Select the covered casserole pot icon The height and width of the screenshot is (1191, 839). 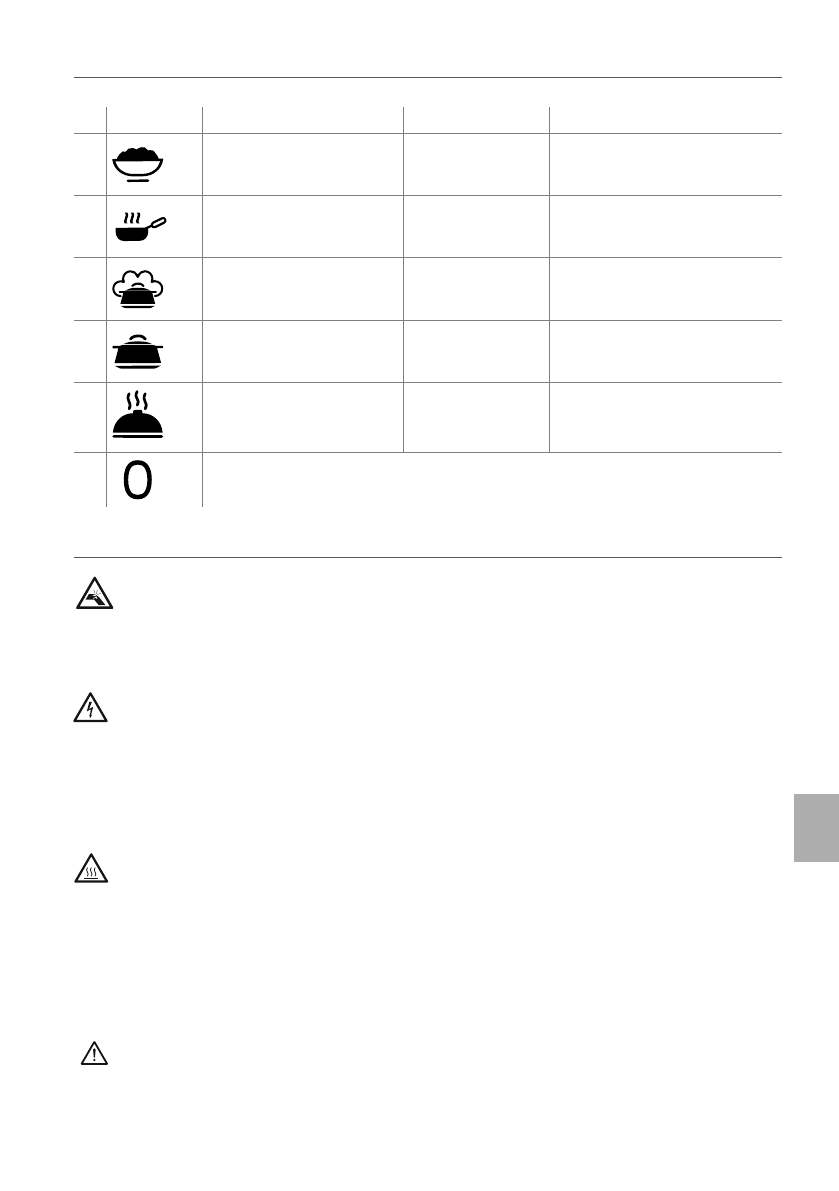[x=138, y=350]
